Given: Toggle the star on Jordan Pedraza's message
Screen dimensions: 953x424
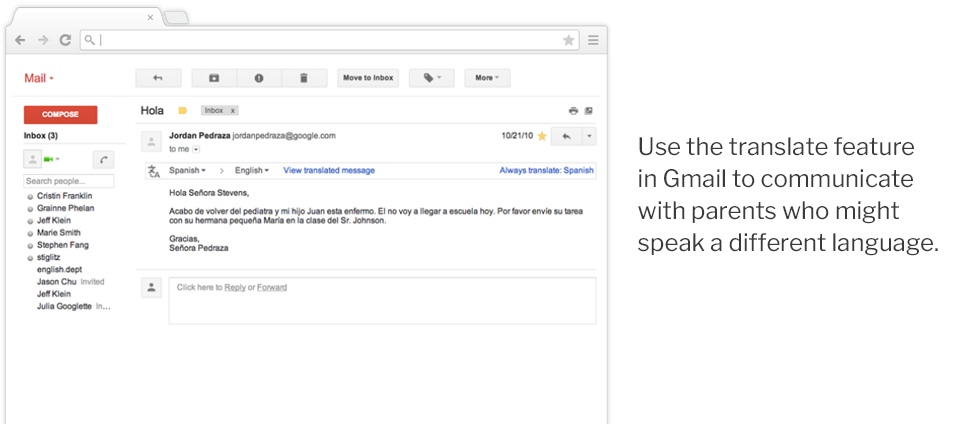Looking at the screenshot, I should coord(542,136).
